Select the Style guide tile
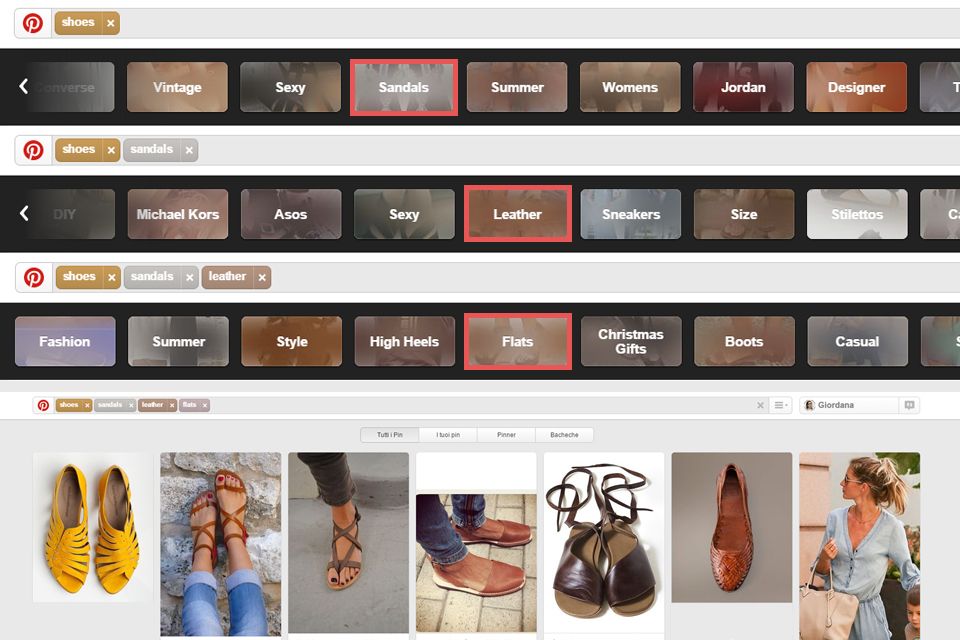This screenshot has width=960, height=640. [291, 341]
